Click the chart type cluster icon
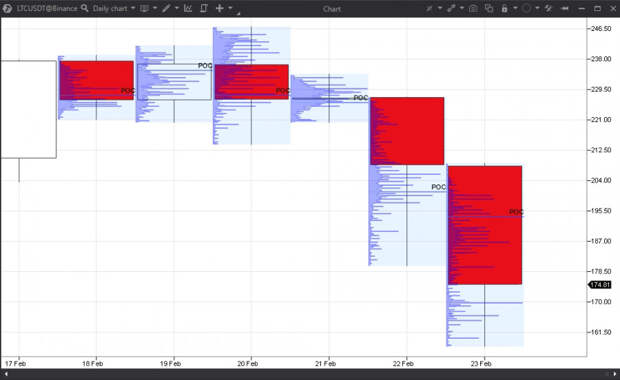The width and height of the screenshot is (620, 380). click(x=145, y=8)
